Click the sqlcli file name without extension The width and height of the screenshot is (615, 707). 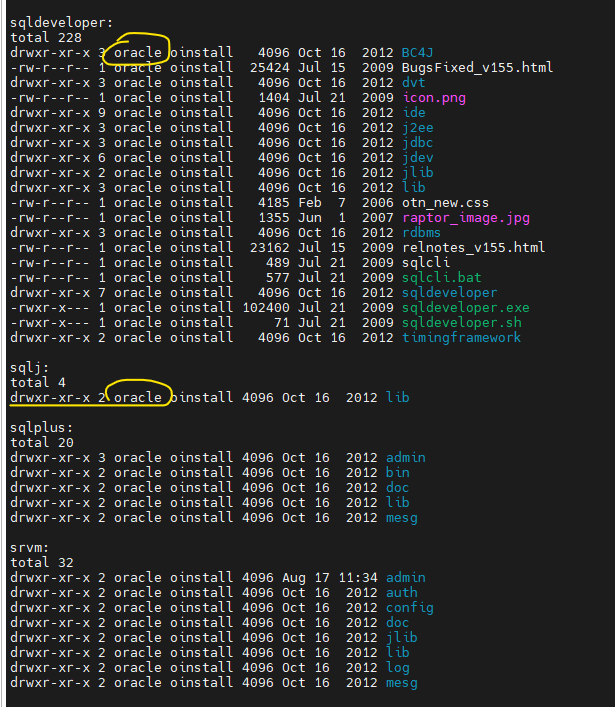(x=425, y=262)
